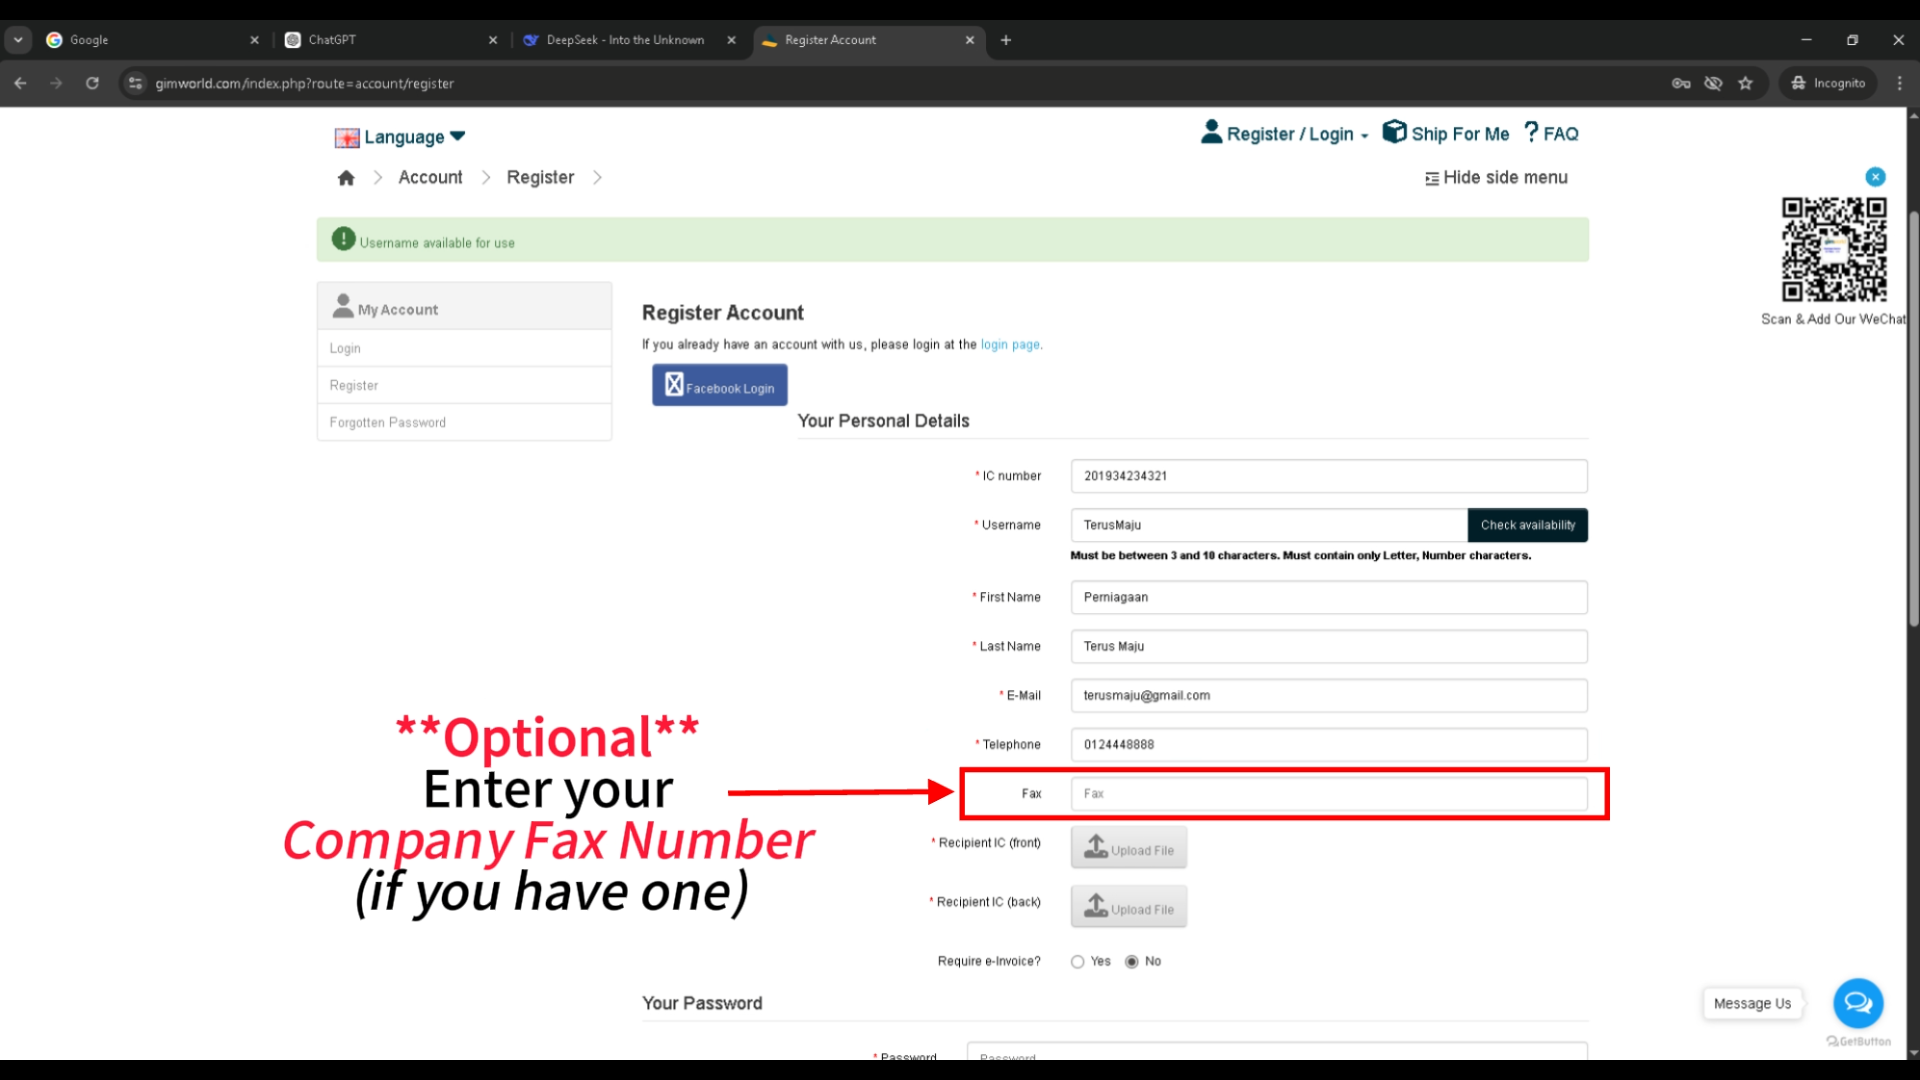Open the tab search dropdown arrow
The image size is (1920, 1080).
18,40
